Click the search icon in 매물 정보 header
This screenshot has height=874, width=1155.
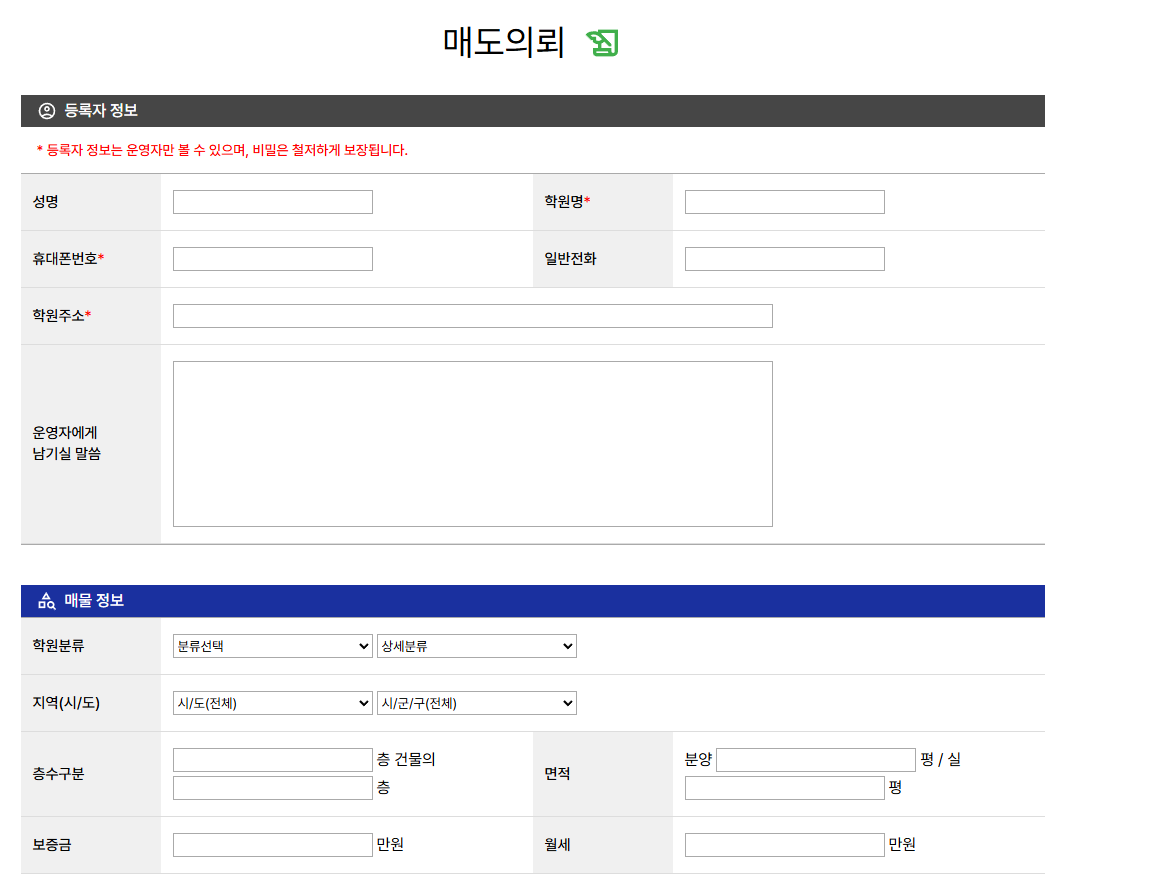(x=47, y=601)
